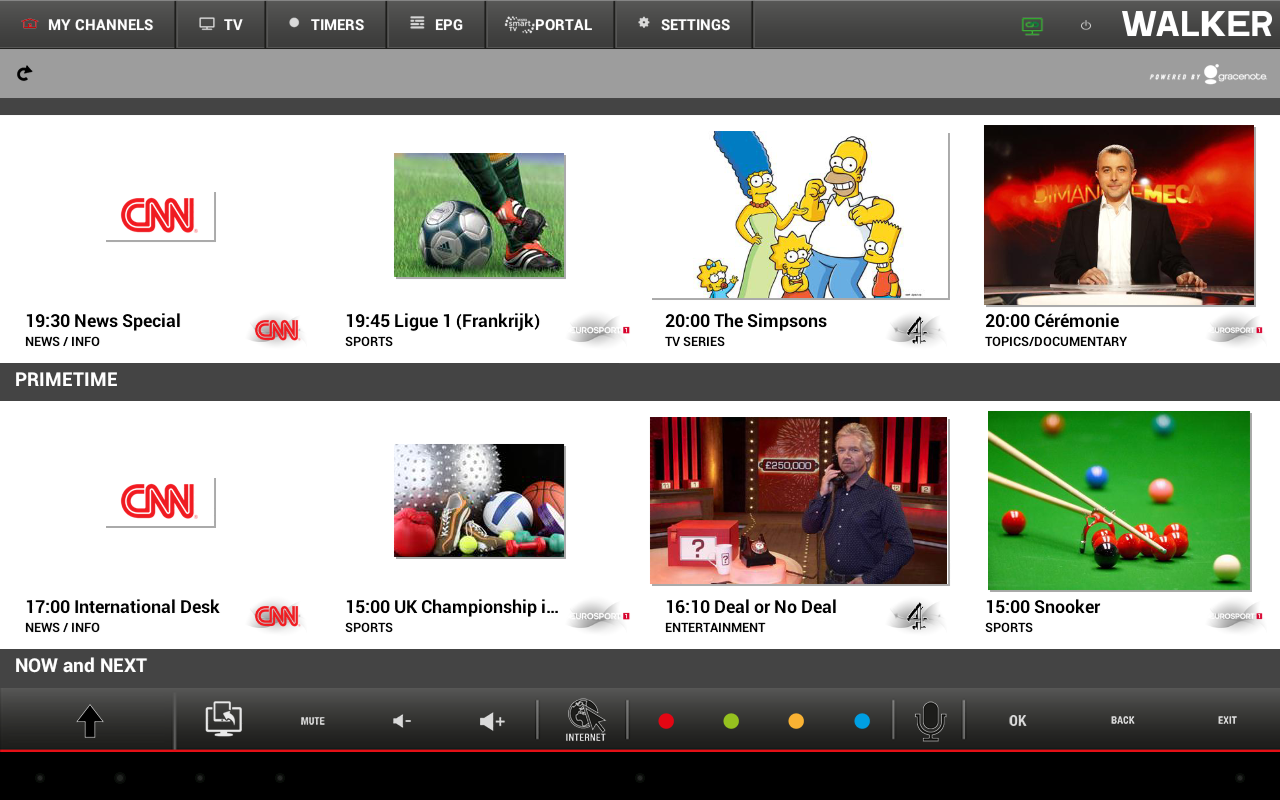Click the refresh arrow icon
This screenshot has height=800, width=1280.
tap(25, 73)
